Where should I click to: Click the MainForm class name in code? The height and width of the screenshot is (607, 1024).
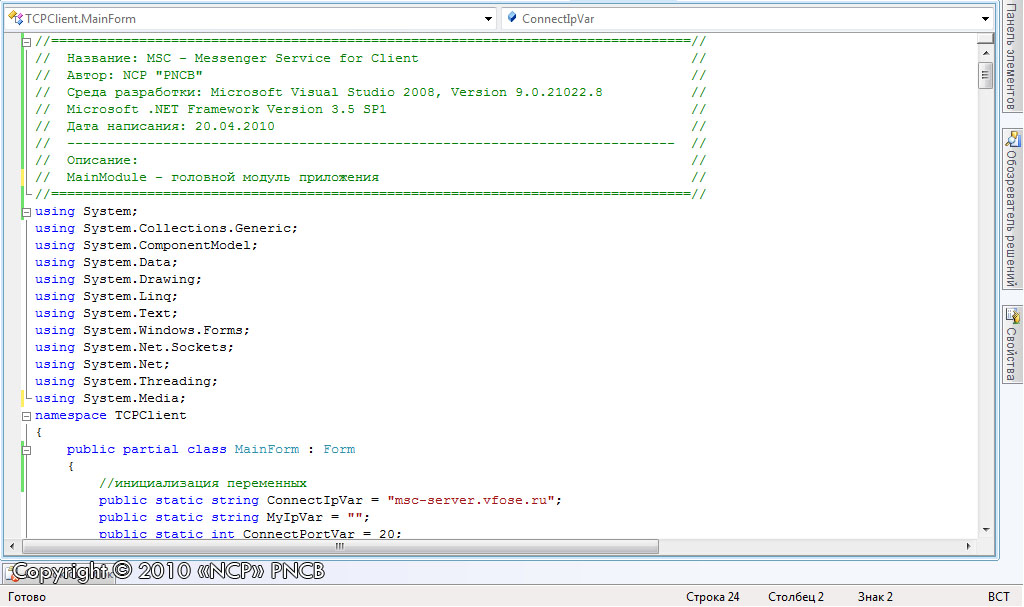[x=267, y=449]
